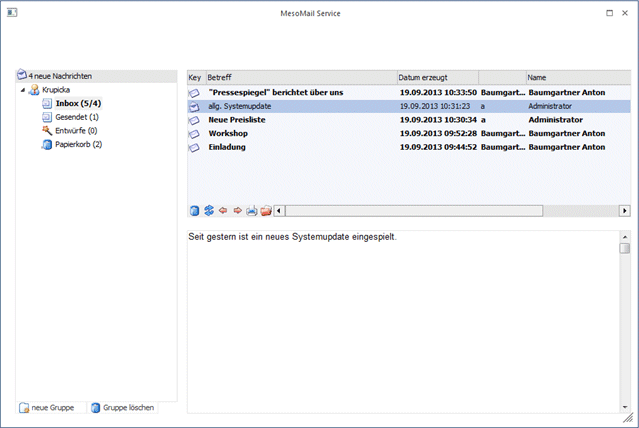Open the Papierkorb folder
Viewport: 639px width, 428px height.
point(78,144)
